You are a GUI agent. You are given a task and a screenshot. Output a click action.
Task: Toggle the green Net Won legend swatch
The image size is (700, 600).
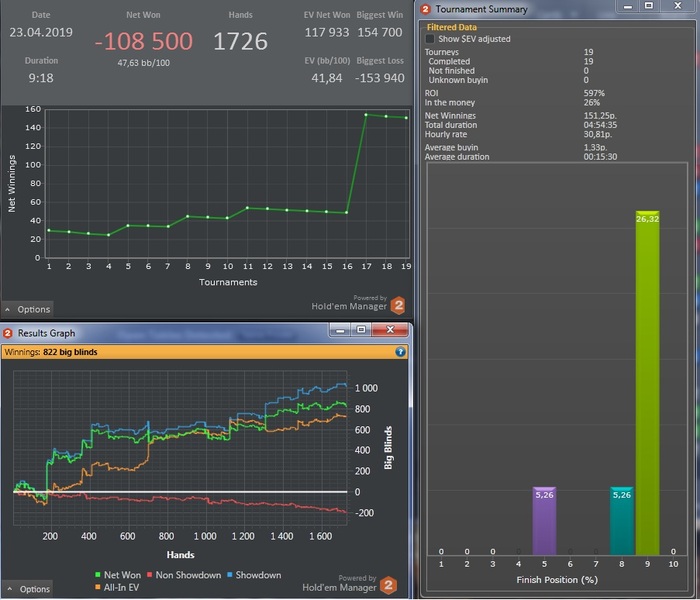tap(98, 575)
